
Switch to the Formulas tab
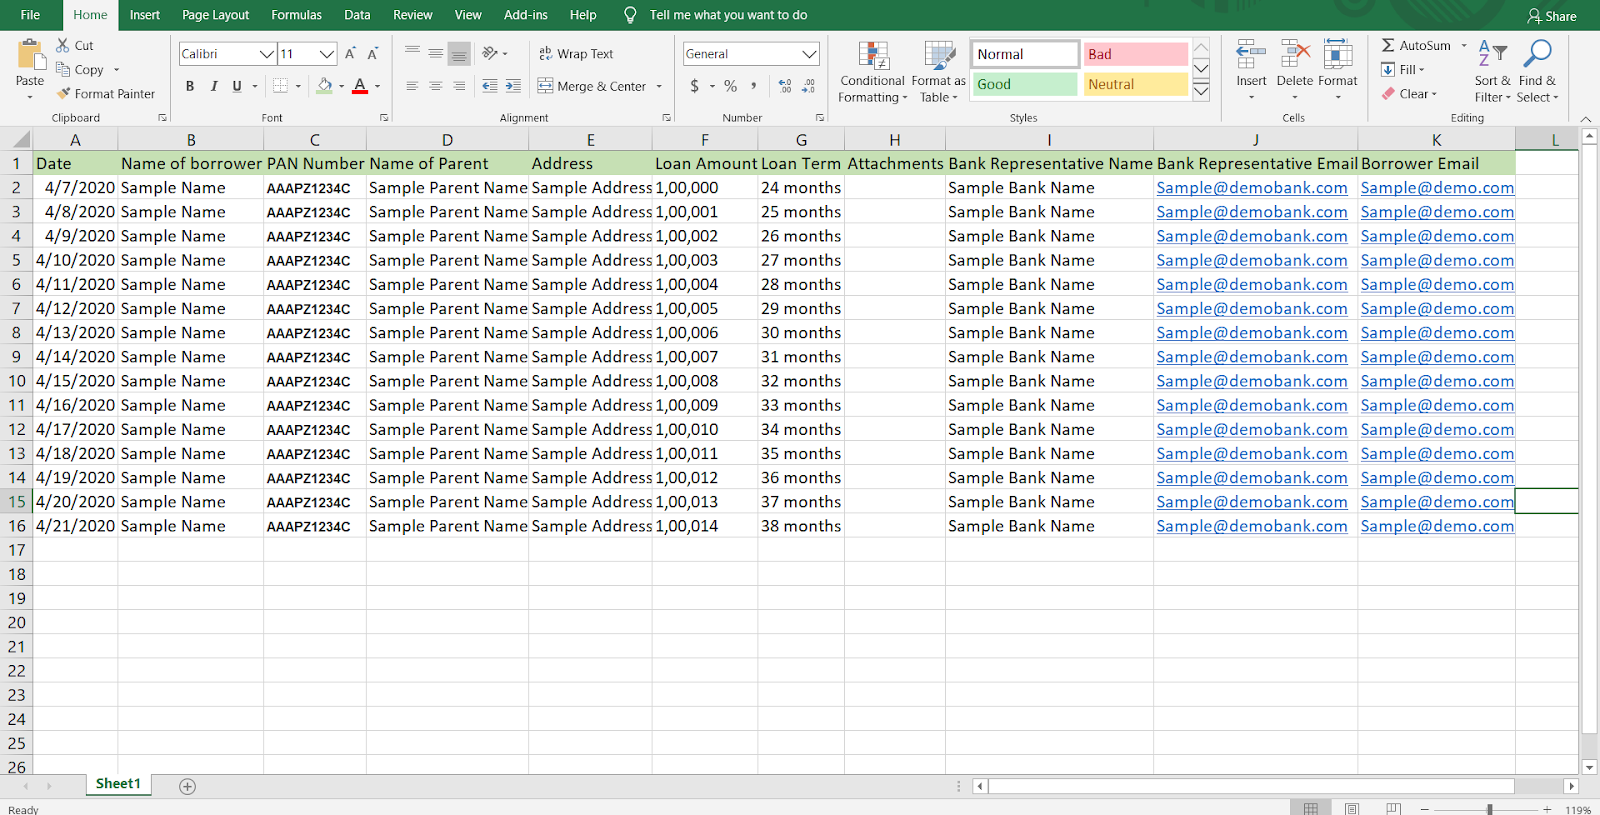coord(296,15)
